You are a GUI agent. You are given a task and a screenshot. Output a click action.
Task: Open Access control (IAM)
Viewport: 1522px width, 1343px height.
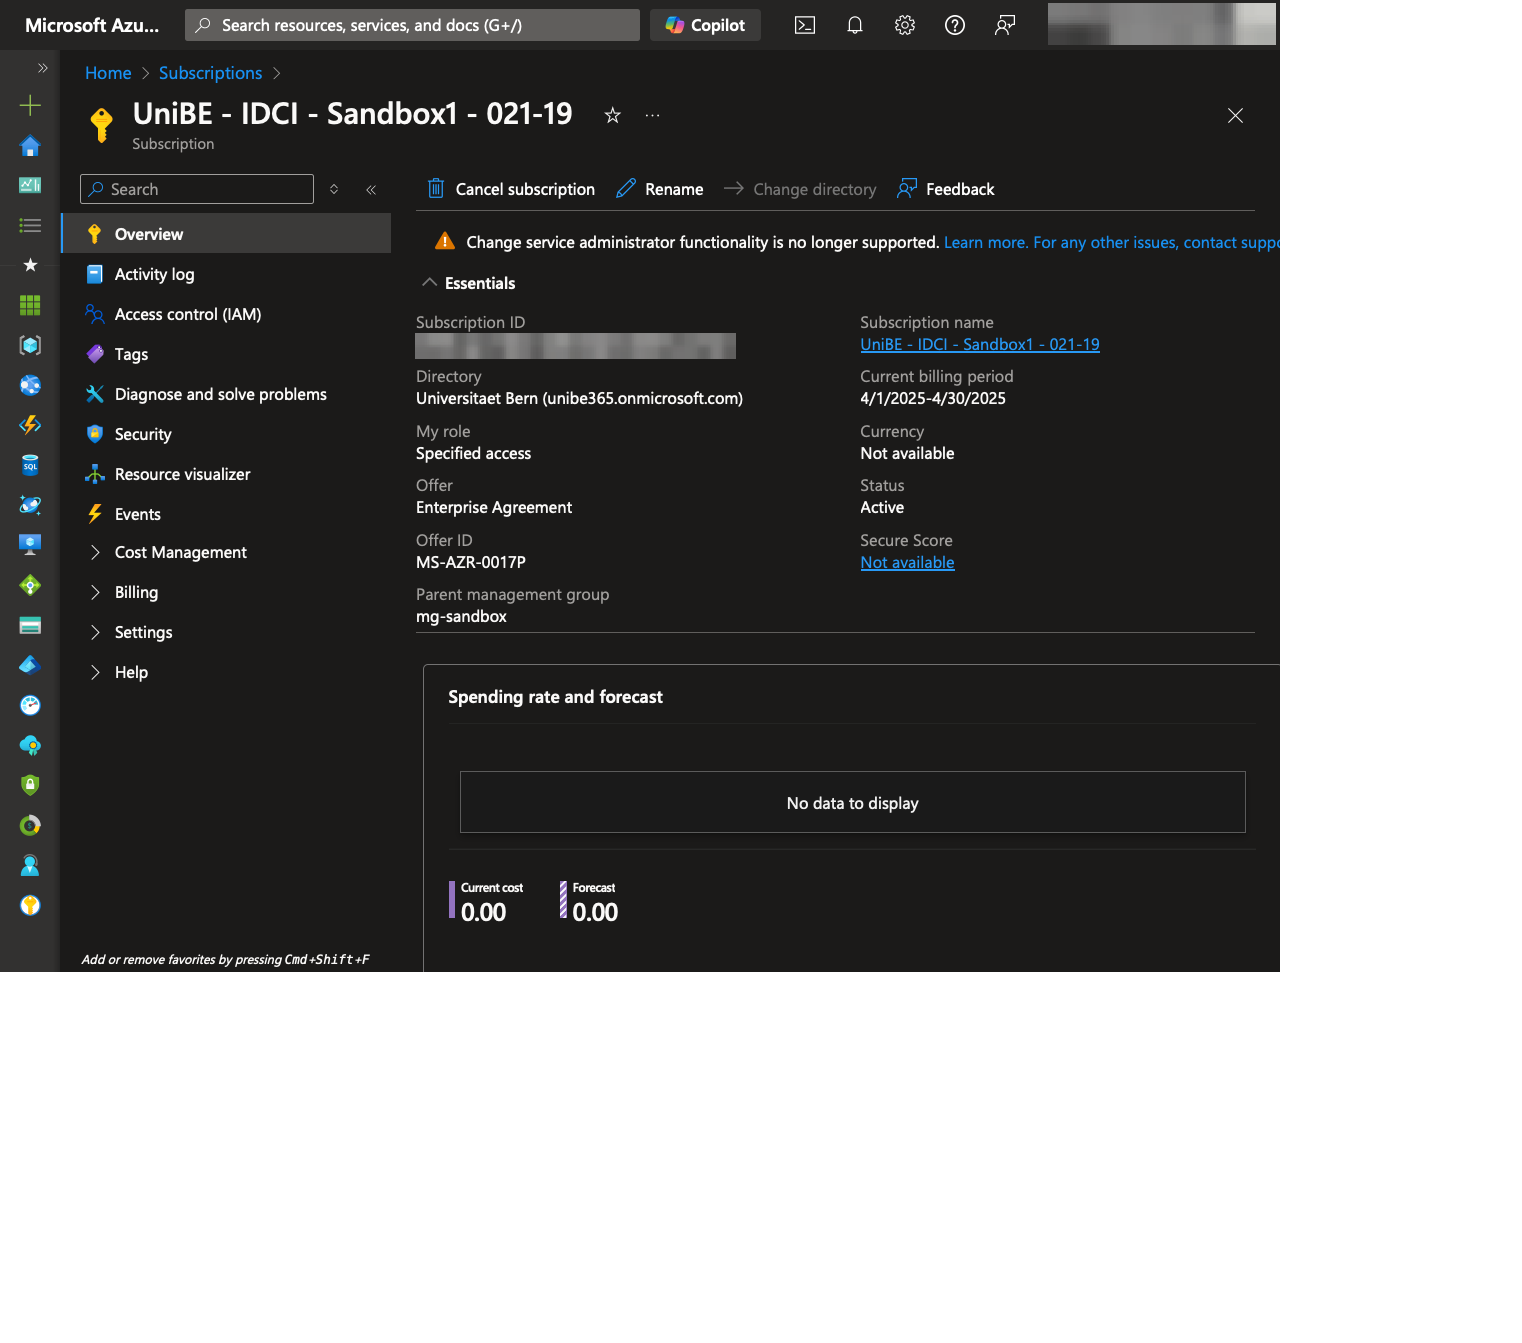point(187,314)
